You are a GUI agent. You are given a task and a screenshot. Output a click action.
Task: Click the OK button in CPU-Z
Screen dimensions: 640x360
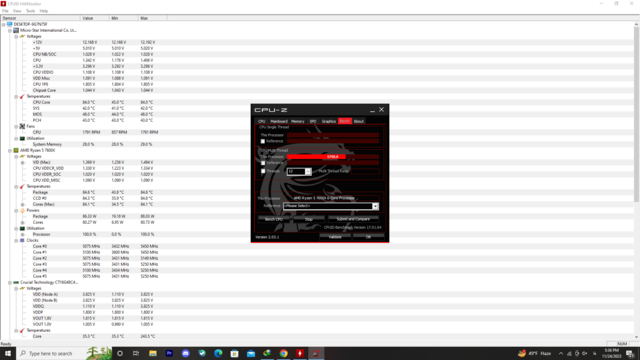point(368,237)
